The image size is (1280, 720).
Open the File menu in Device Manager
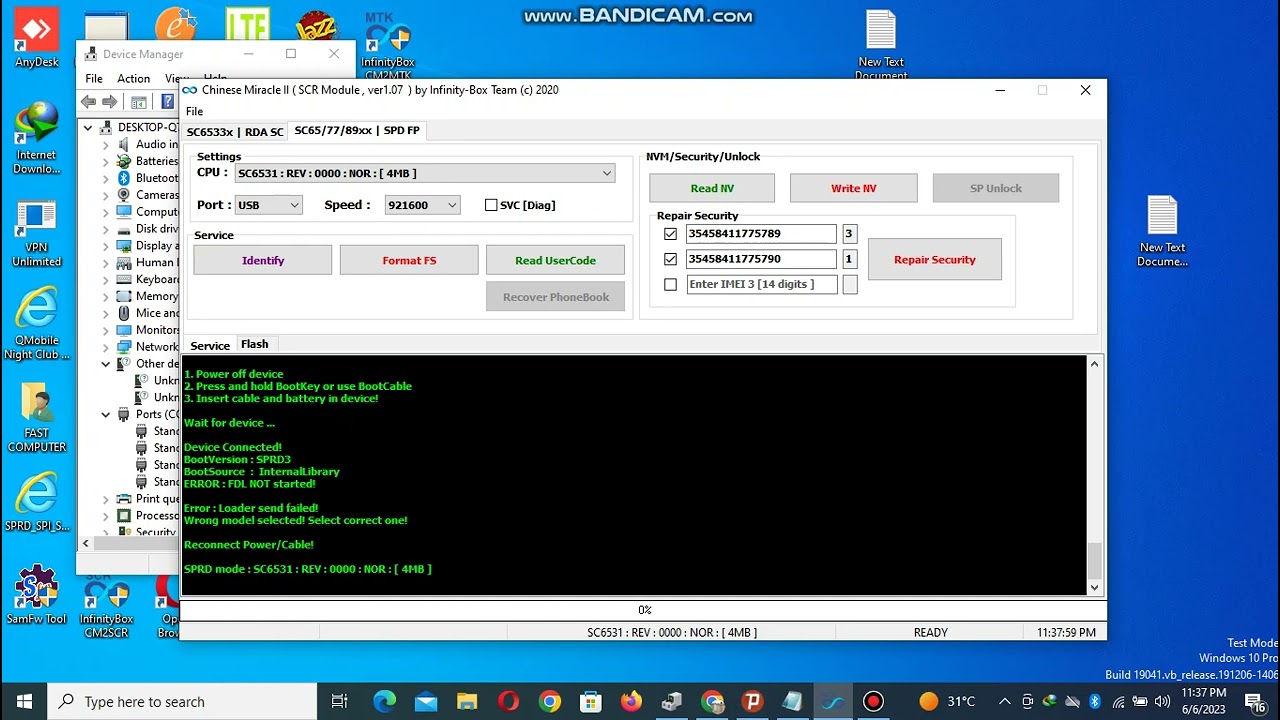coord(94,79)
